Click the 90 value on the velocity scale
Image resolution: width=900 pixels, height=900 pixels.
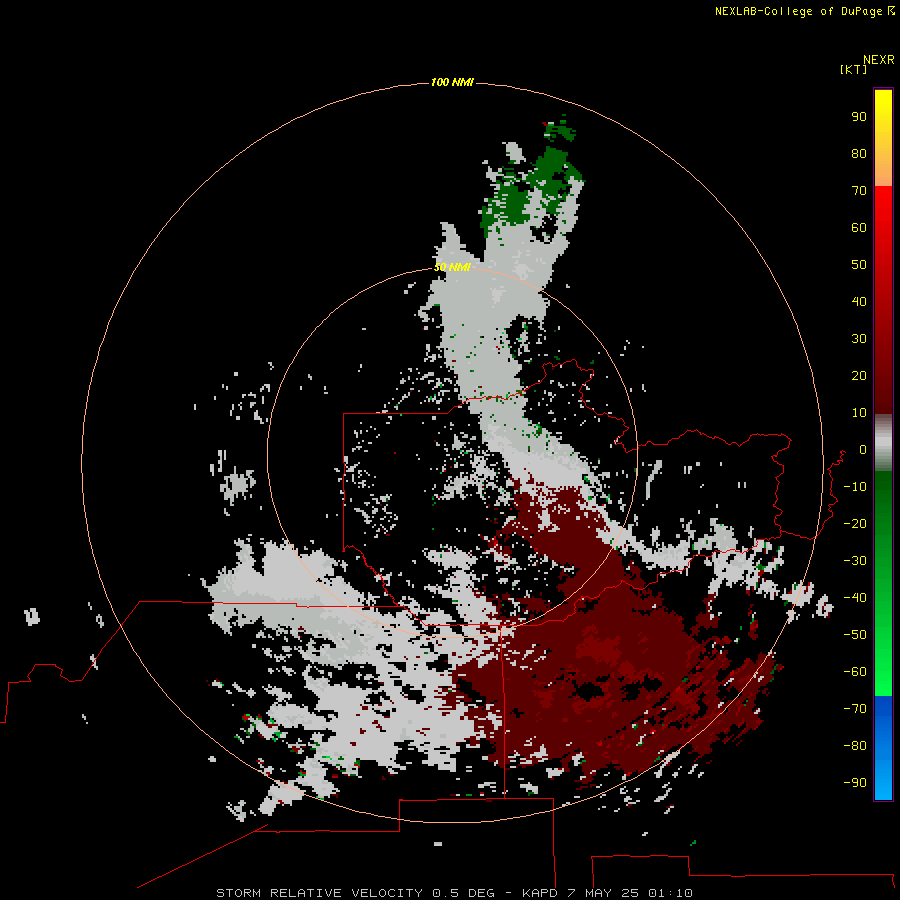pyautogui.click(x=859, y=117)
